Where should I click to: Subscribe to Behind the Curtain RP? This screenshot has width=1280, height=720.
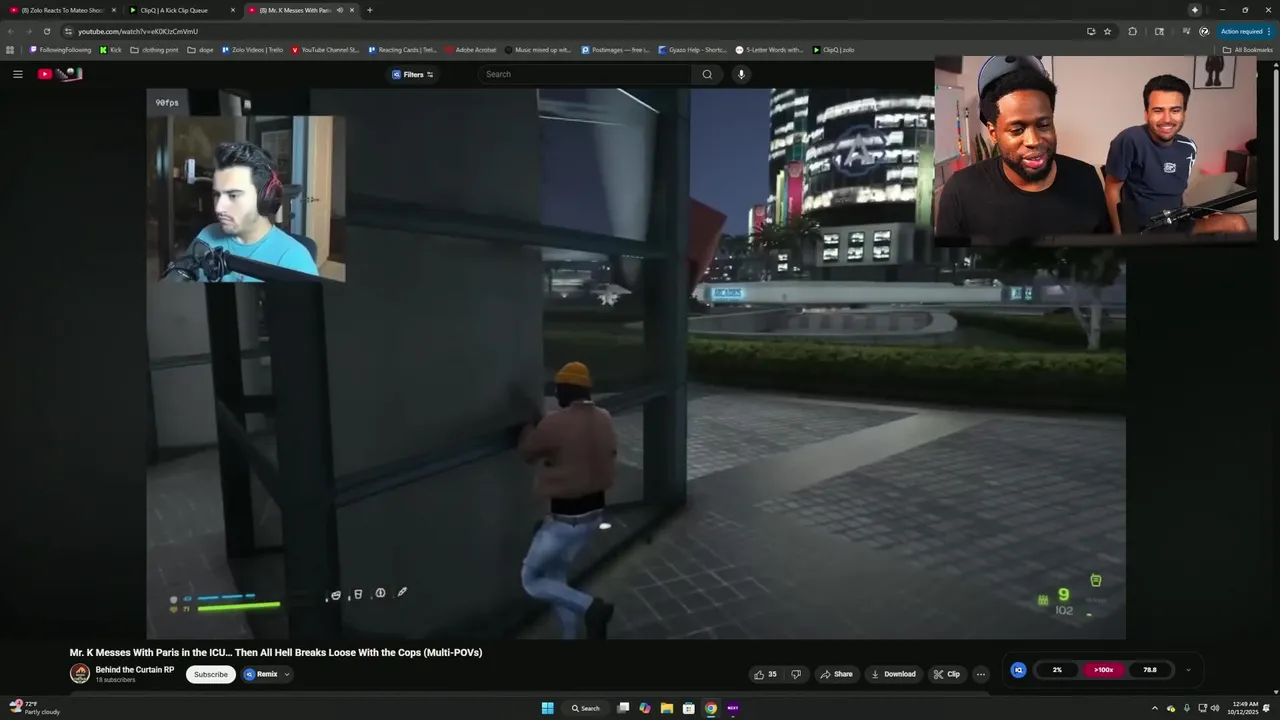tap(211, 674)
